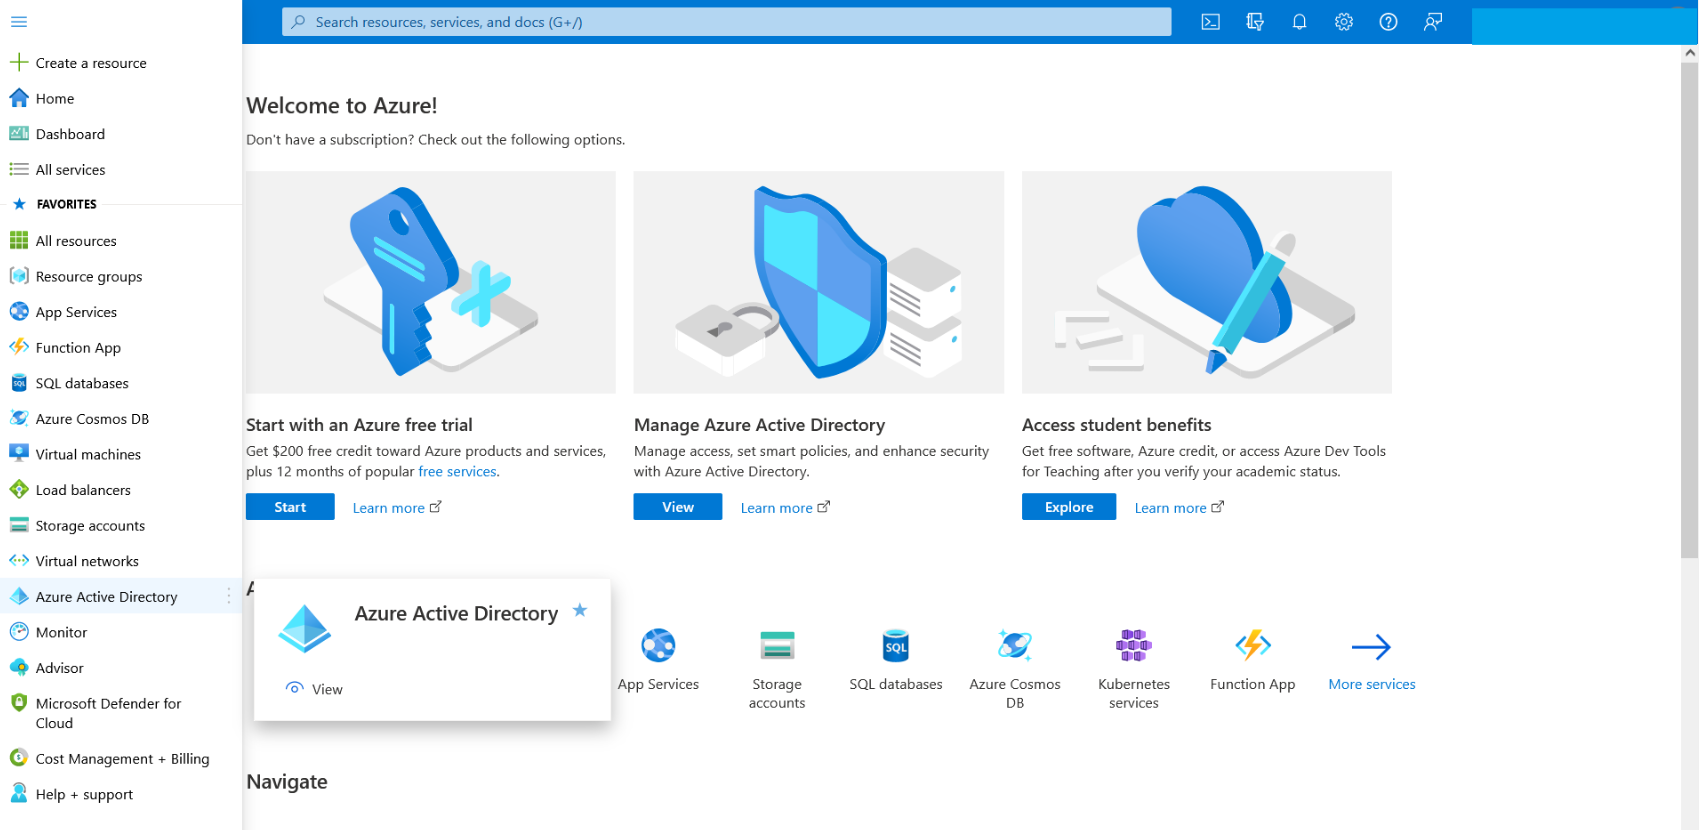
Task: Click the More services arrow icon
Action: point(1372,647)
